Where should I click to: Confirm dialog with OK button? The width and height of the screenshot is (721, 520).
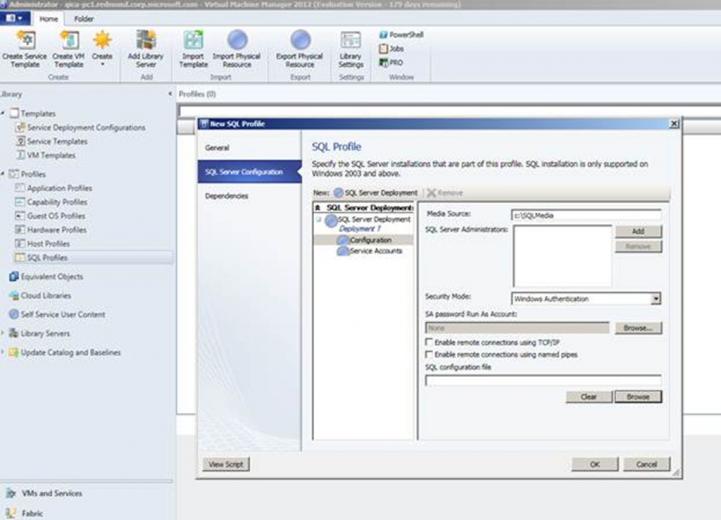point(595,464)
